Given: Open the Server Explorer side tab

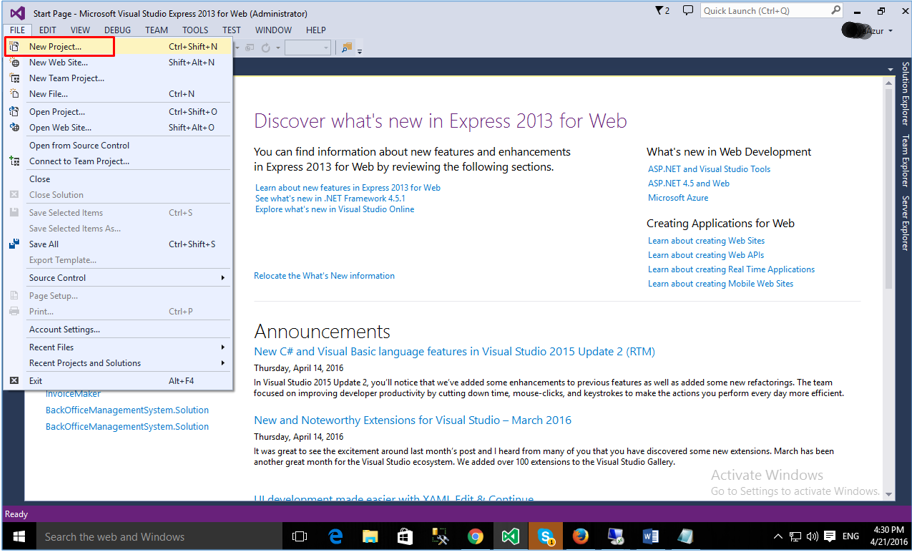Looking at the screenshot, I should [x=905, y=223].
